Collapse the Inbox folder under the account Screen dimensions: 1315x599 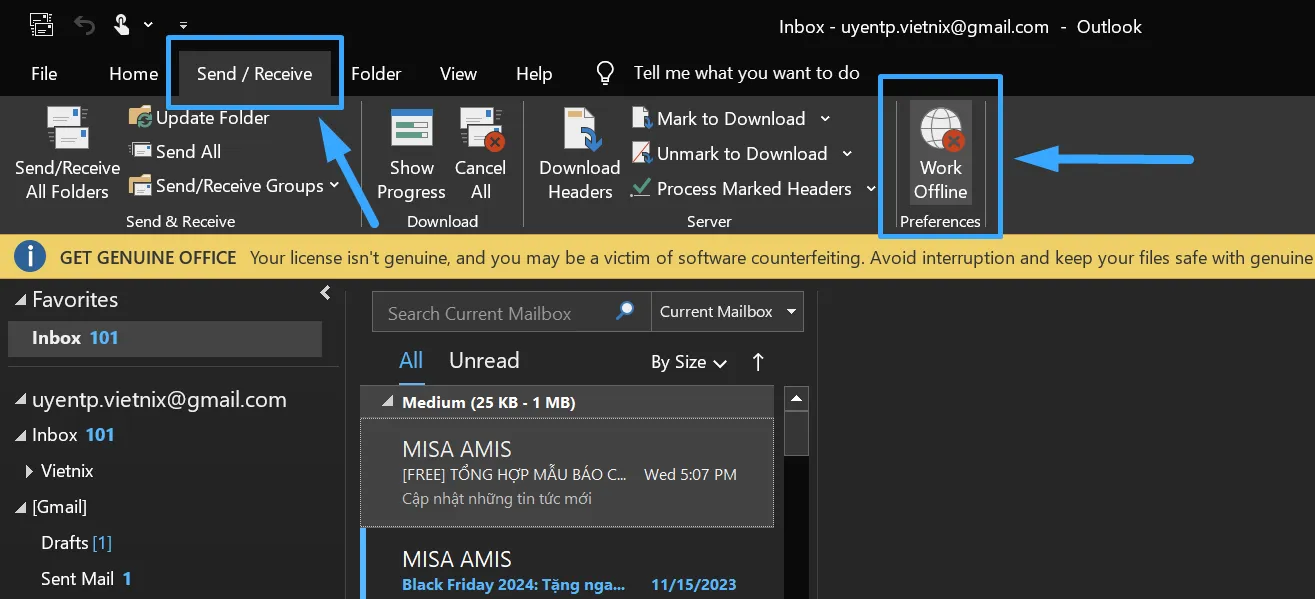pyautogui.click(x=21, y=436)
